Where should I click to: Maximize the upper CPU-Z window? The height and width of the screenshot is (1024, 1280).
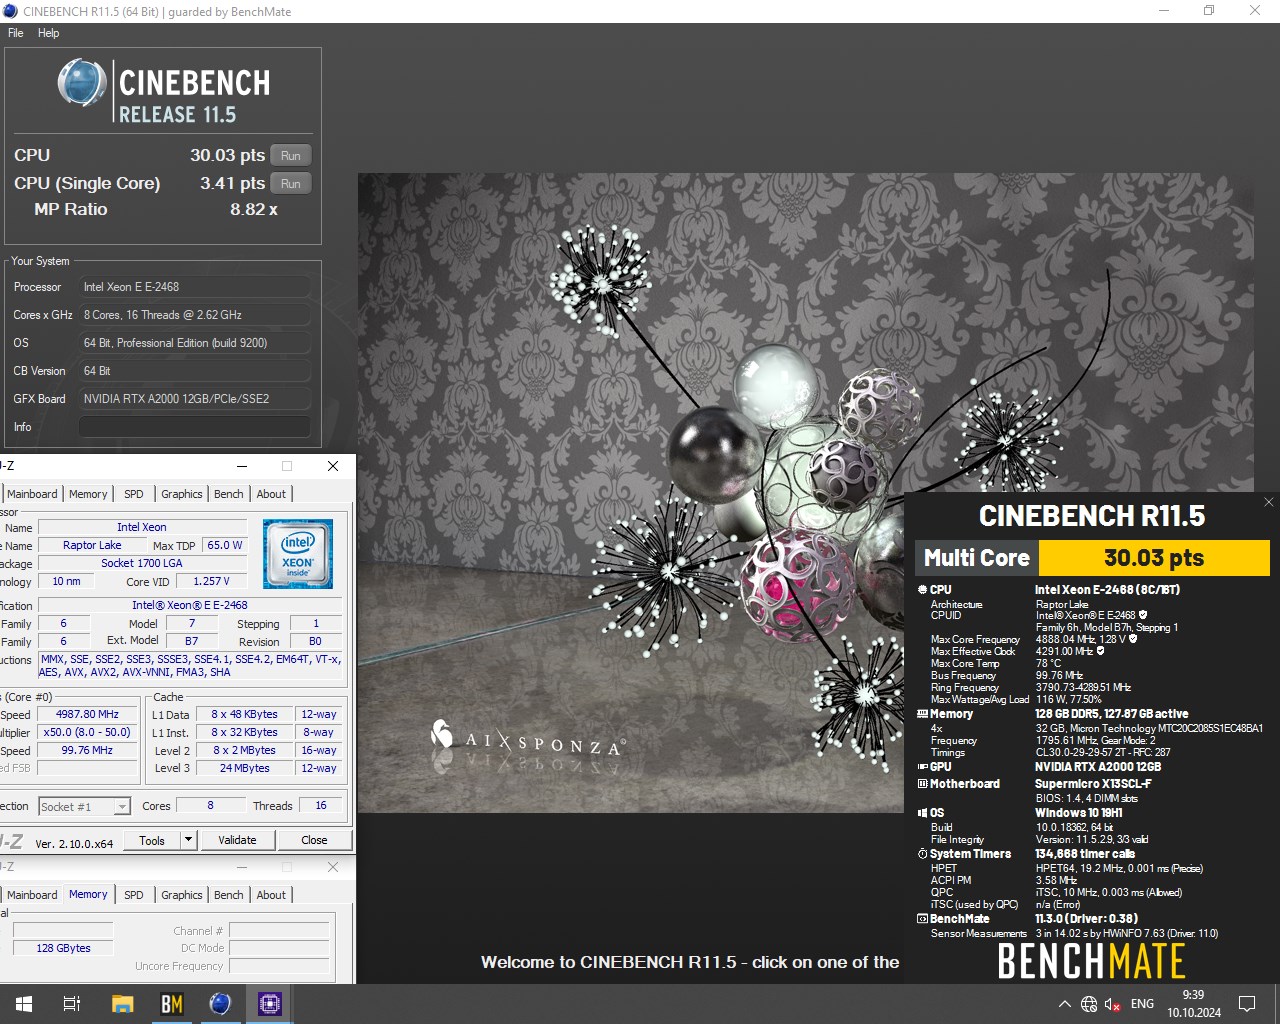(287, 466)
